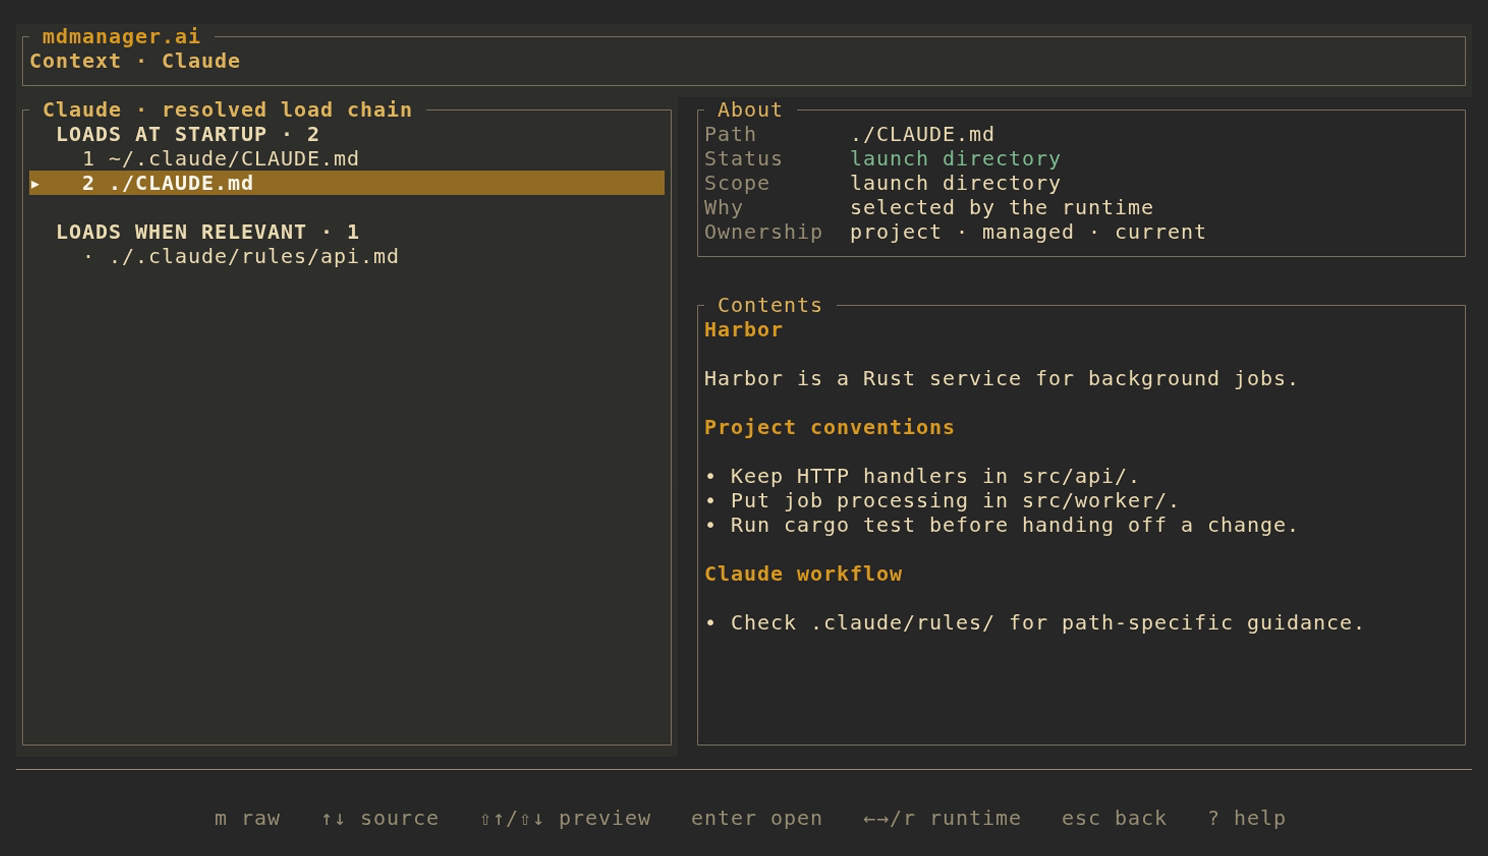
Task: Click the 'Claude workflow' heading
Action: [x=803, y=574]
